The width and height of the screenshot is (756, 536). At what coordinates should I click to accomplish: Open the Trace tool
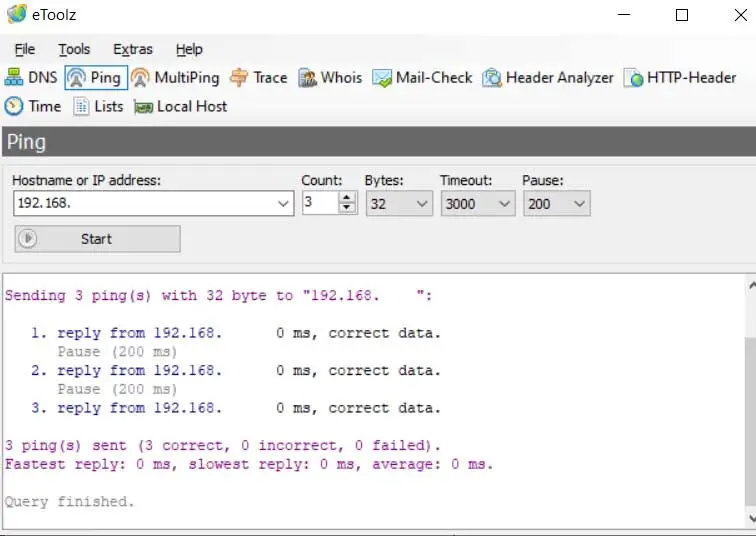tap(258, 78)
